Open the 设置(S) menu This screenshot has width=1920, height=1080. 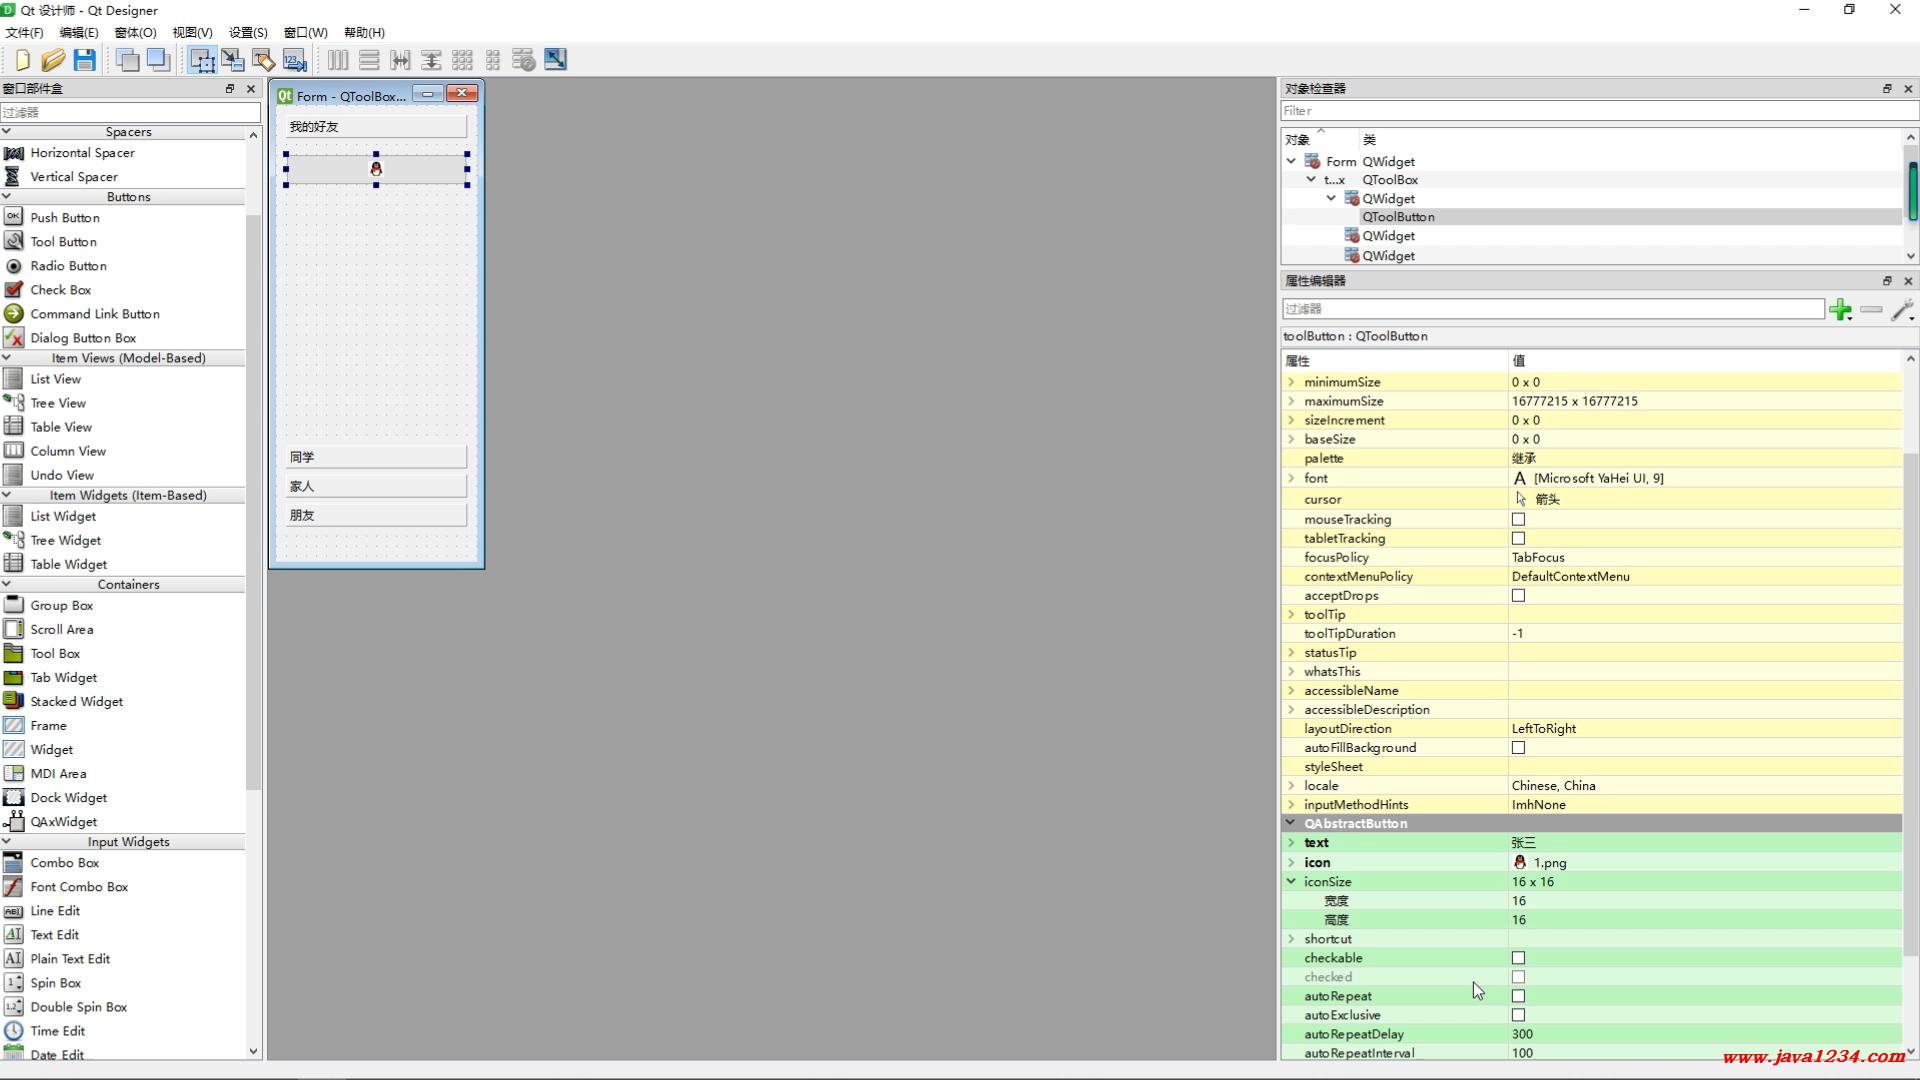(248, 32)
